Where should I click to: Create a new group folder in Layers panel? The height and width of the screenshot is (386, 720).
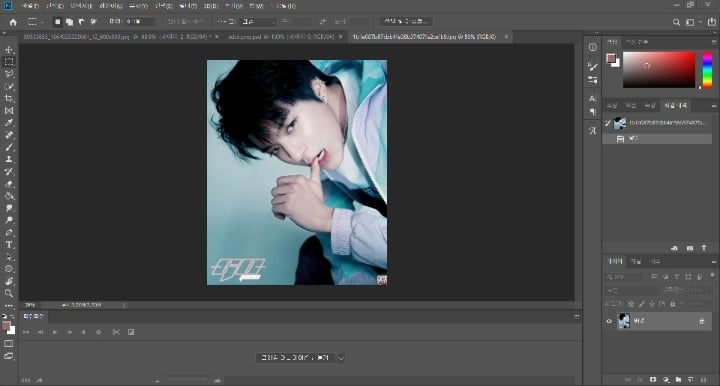(x=678, y=380)
